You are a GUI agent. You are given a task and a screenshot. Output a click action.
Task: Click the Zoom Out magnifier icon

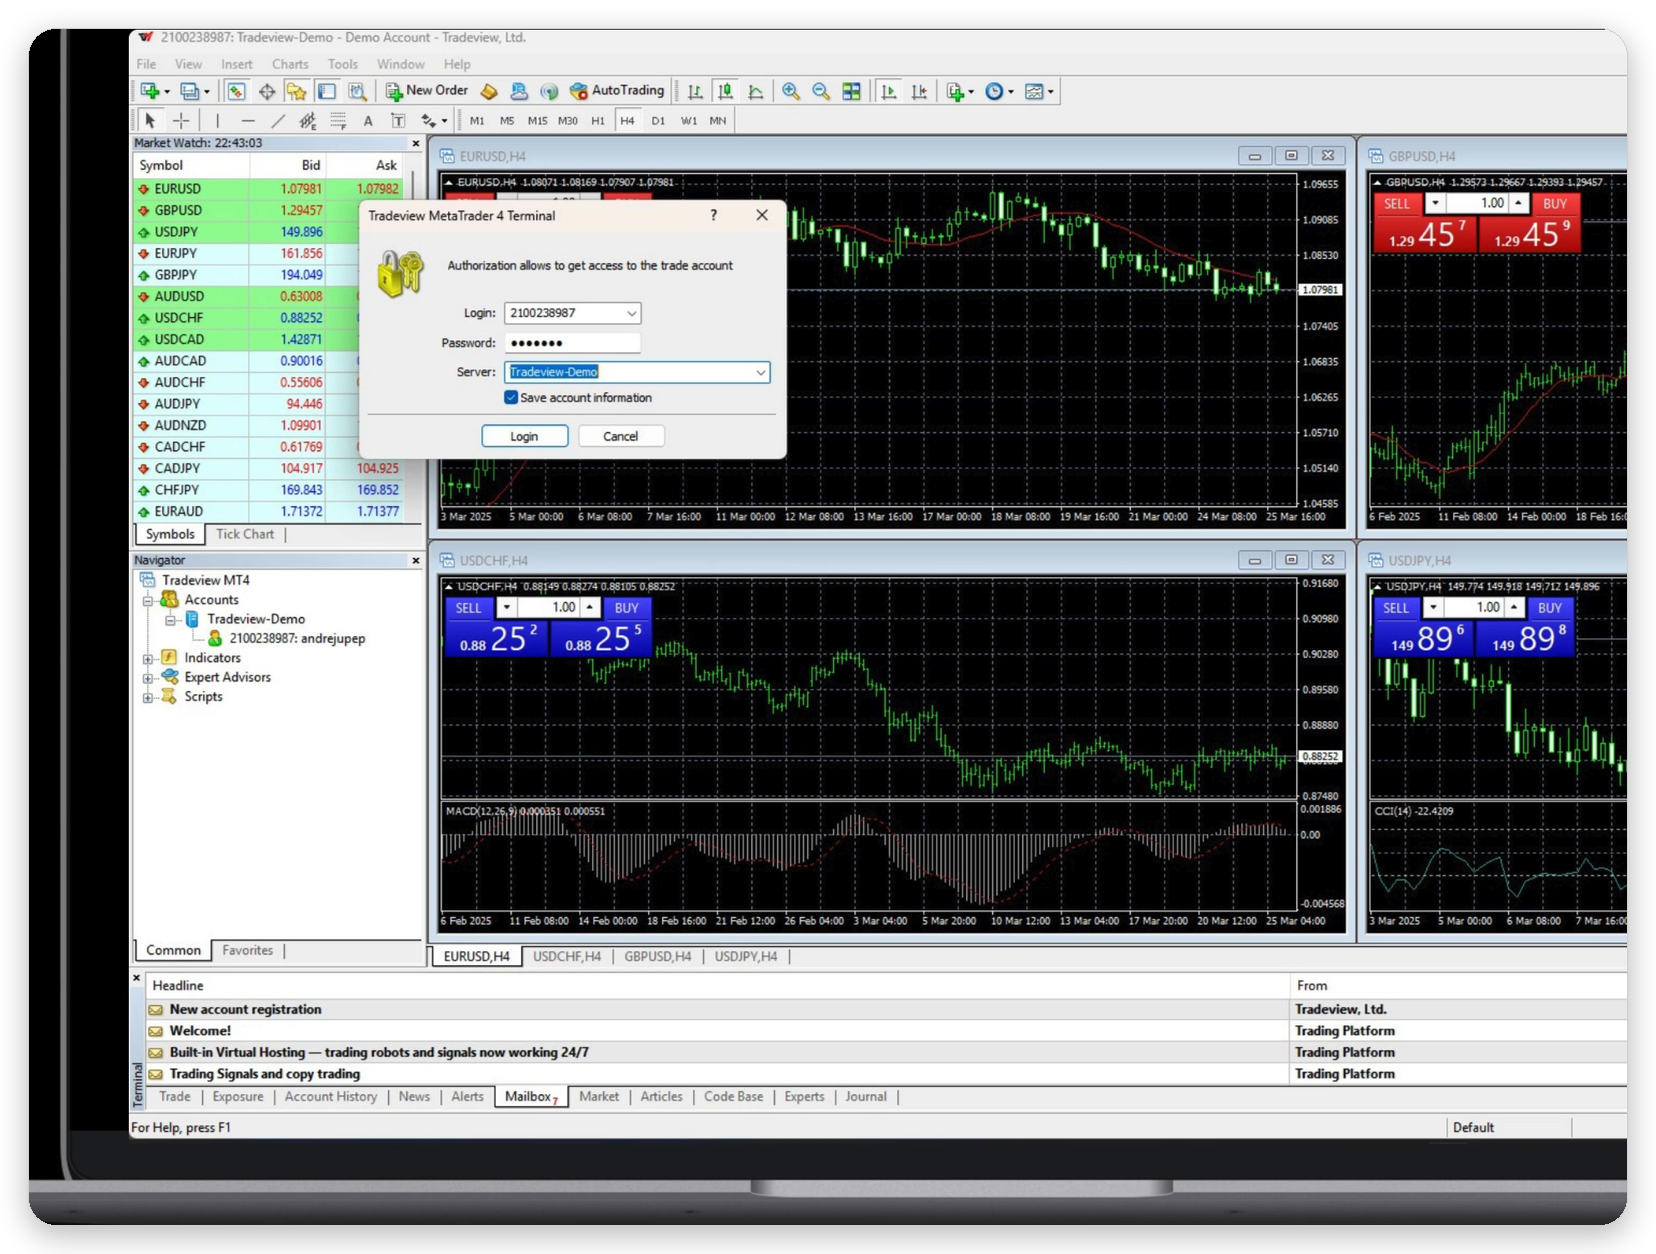tap(821, 91)
